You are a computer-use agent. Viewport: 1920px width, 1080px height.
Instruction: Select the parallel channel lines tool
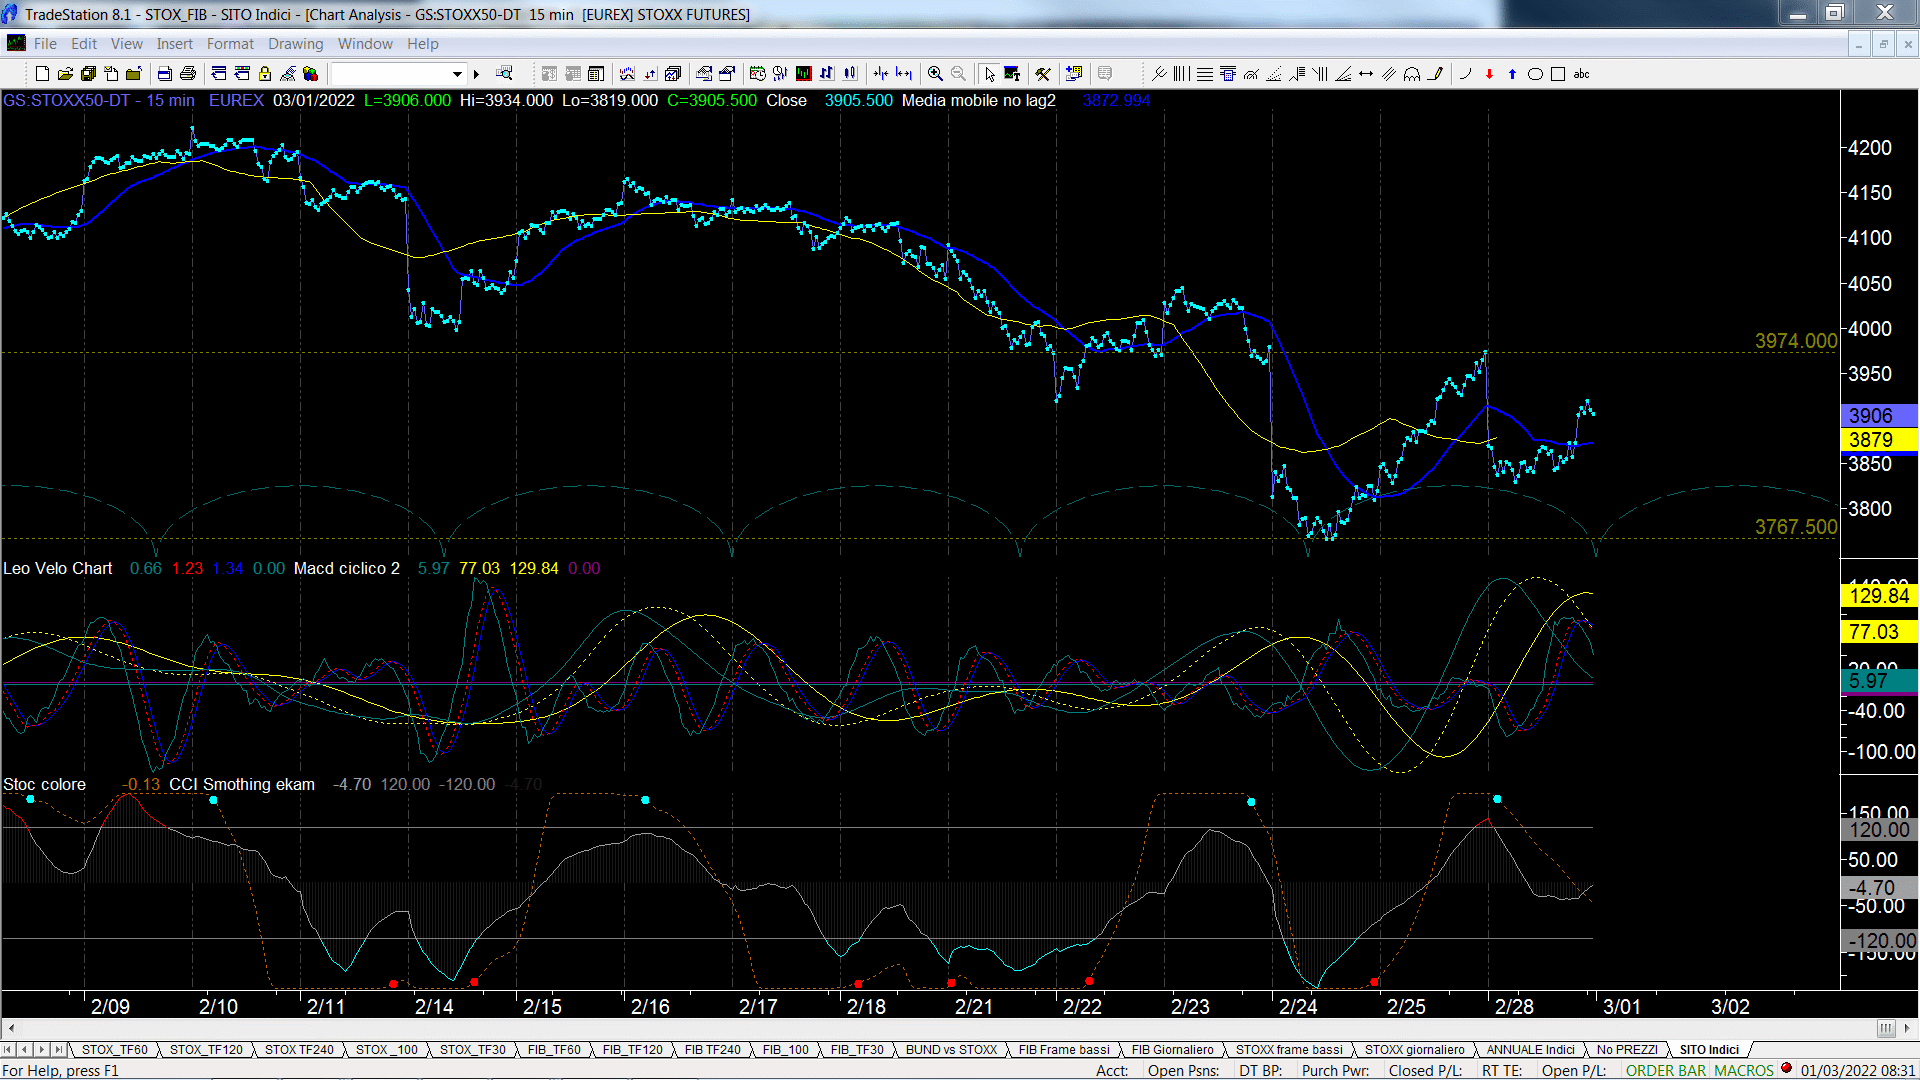(x=1389, y=74)
